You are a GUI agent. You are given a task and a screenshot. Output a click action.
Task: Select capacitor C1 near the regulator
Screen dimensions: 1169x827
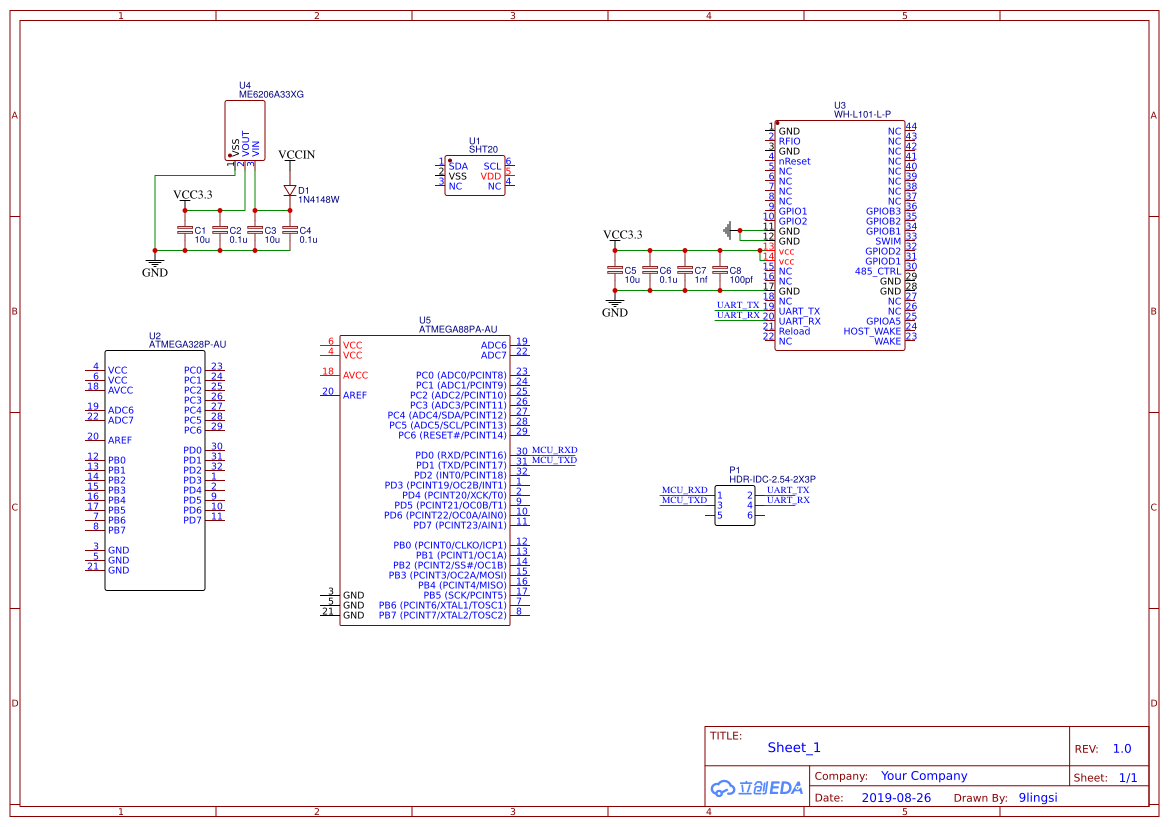[185, 230]
